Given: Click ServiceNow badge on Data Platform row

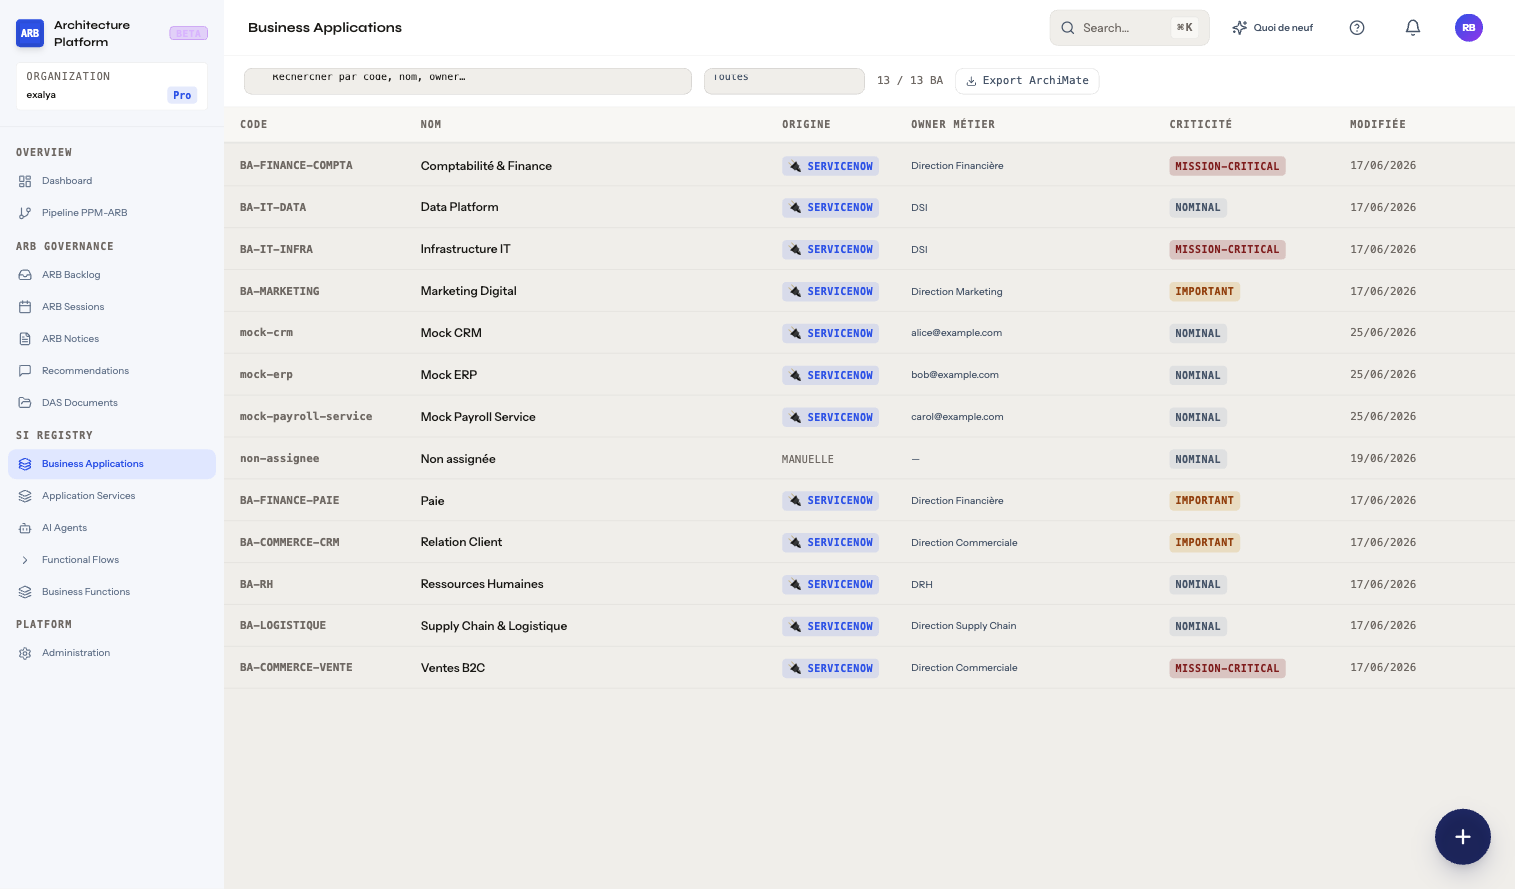Looking at the screenshot, I should click(830, 208).
